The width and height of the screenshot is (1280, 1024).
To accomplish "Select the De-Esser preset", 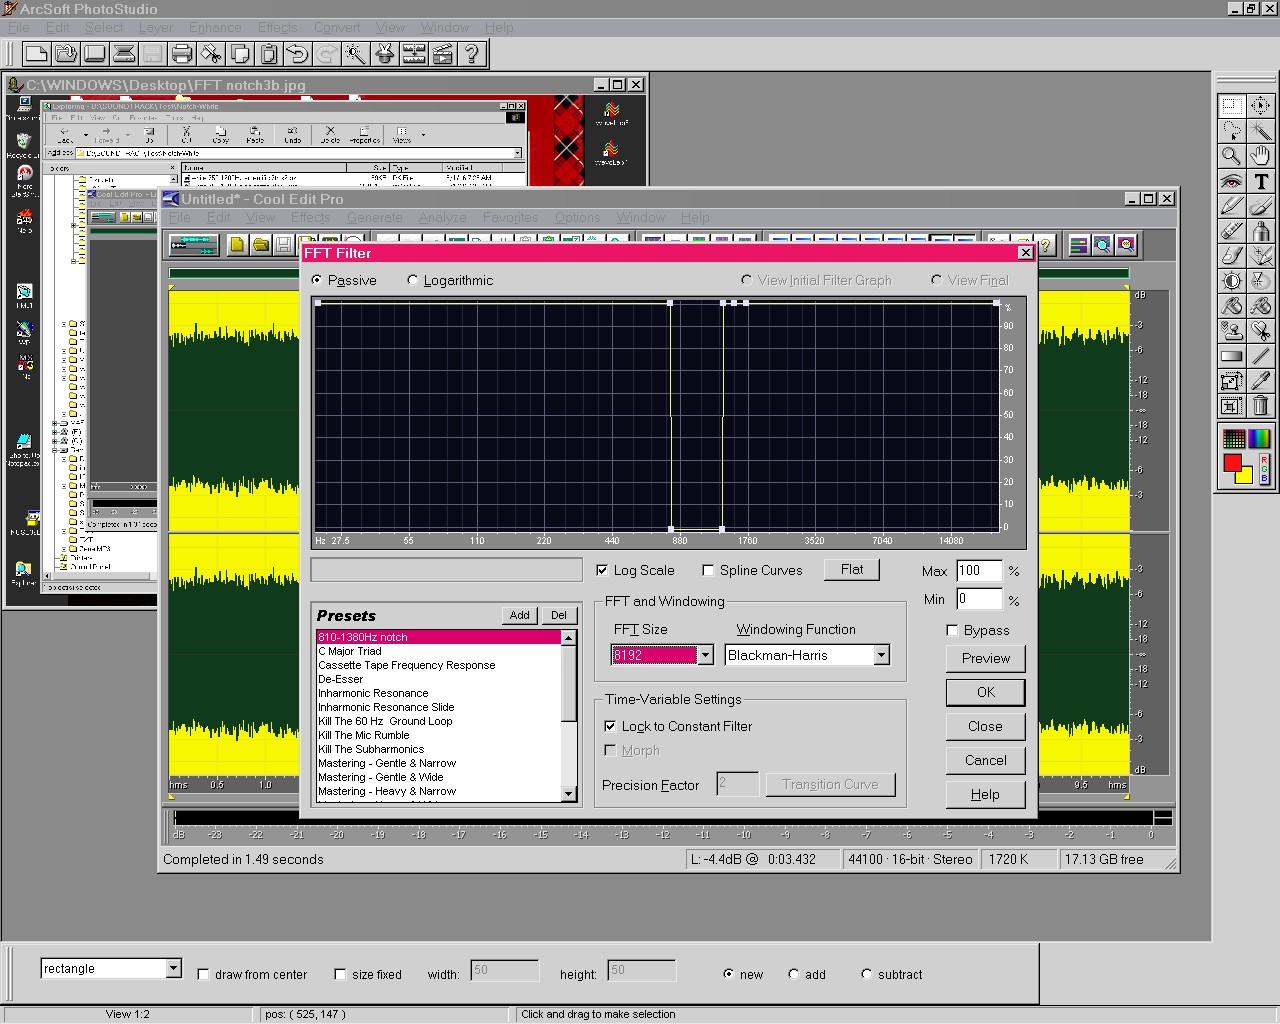I will (438, 679).
